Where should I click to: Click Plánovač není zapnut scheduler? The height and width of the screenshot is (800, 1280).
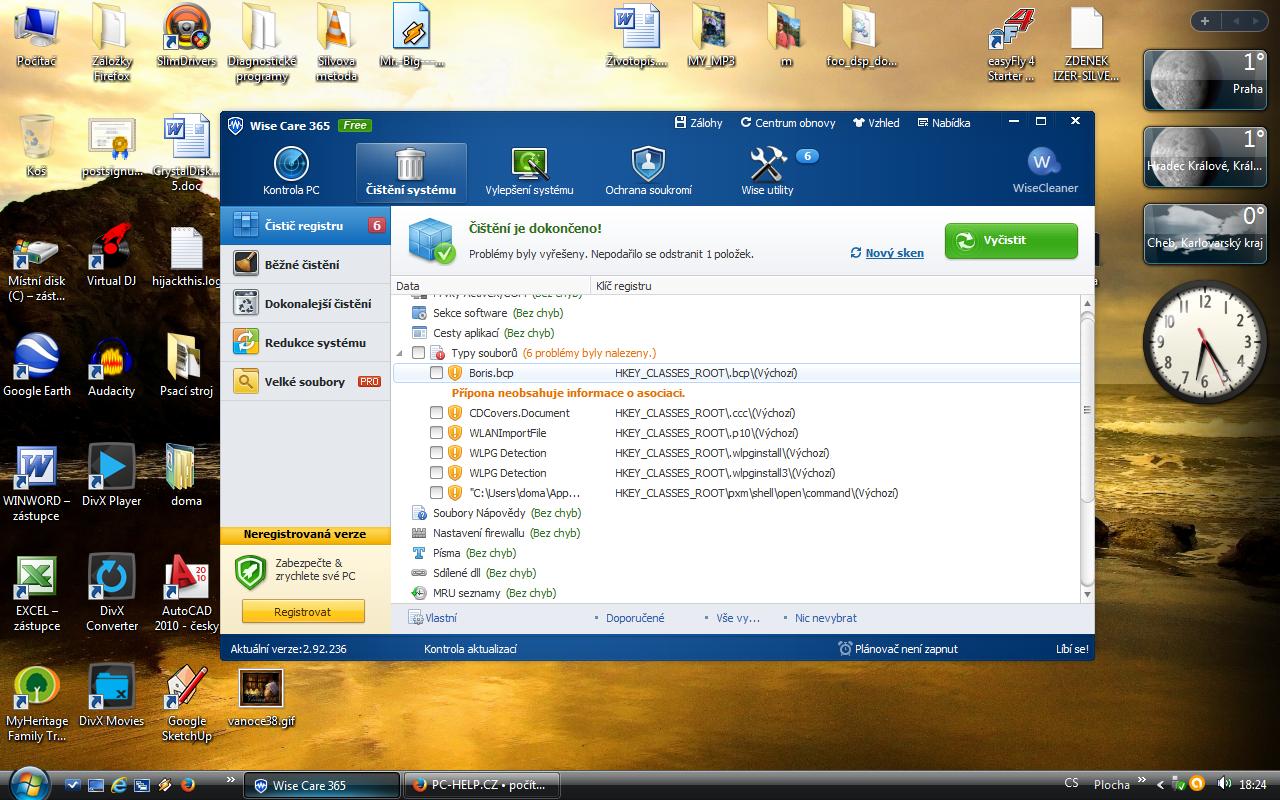[x=898, y=649]
